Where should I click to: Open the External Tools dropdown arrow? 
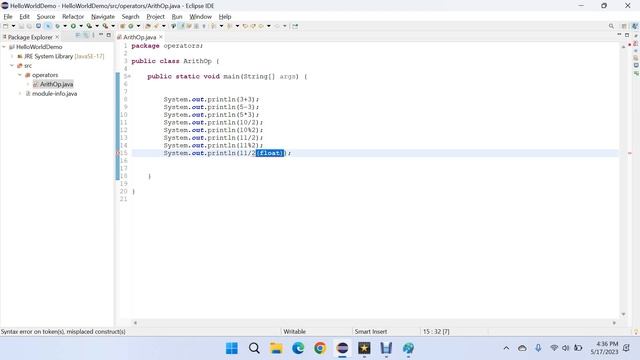click(113, 26)
